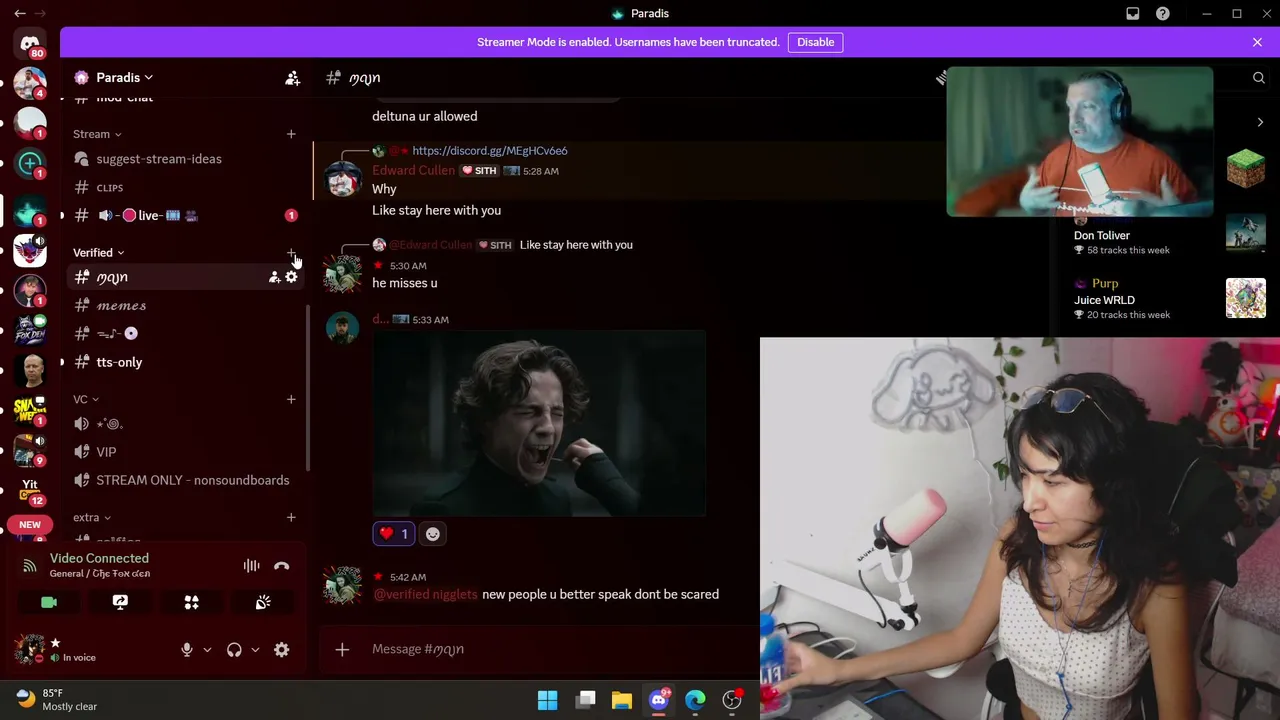Click the @verified role mention
1280x720 pixels.
click(426, 595)
